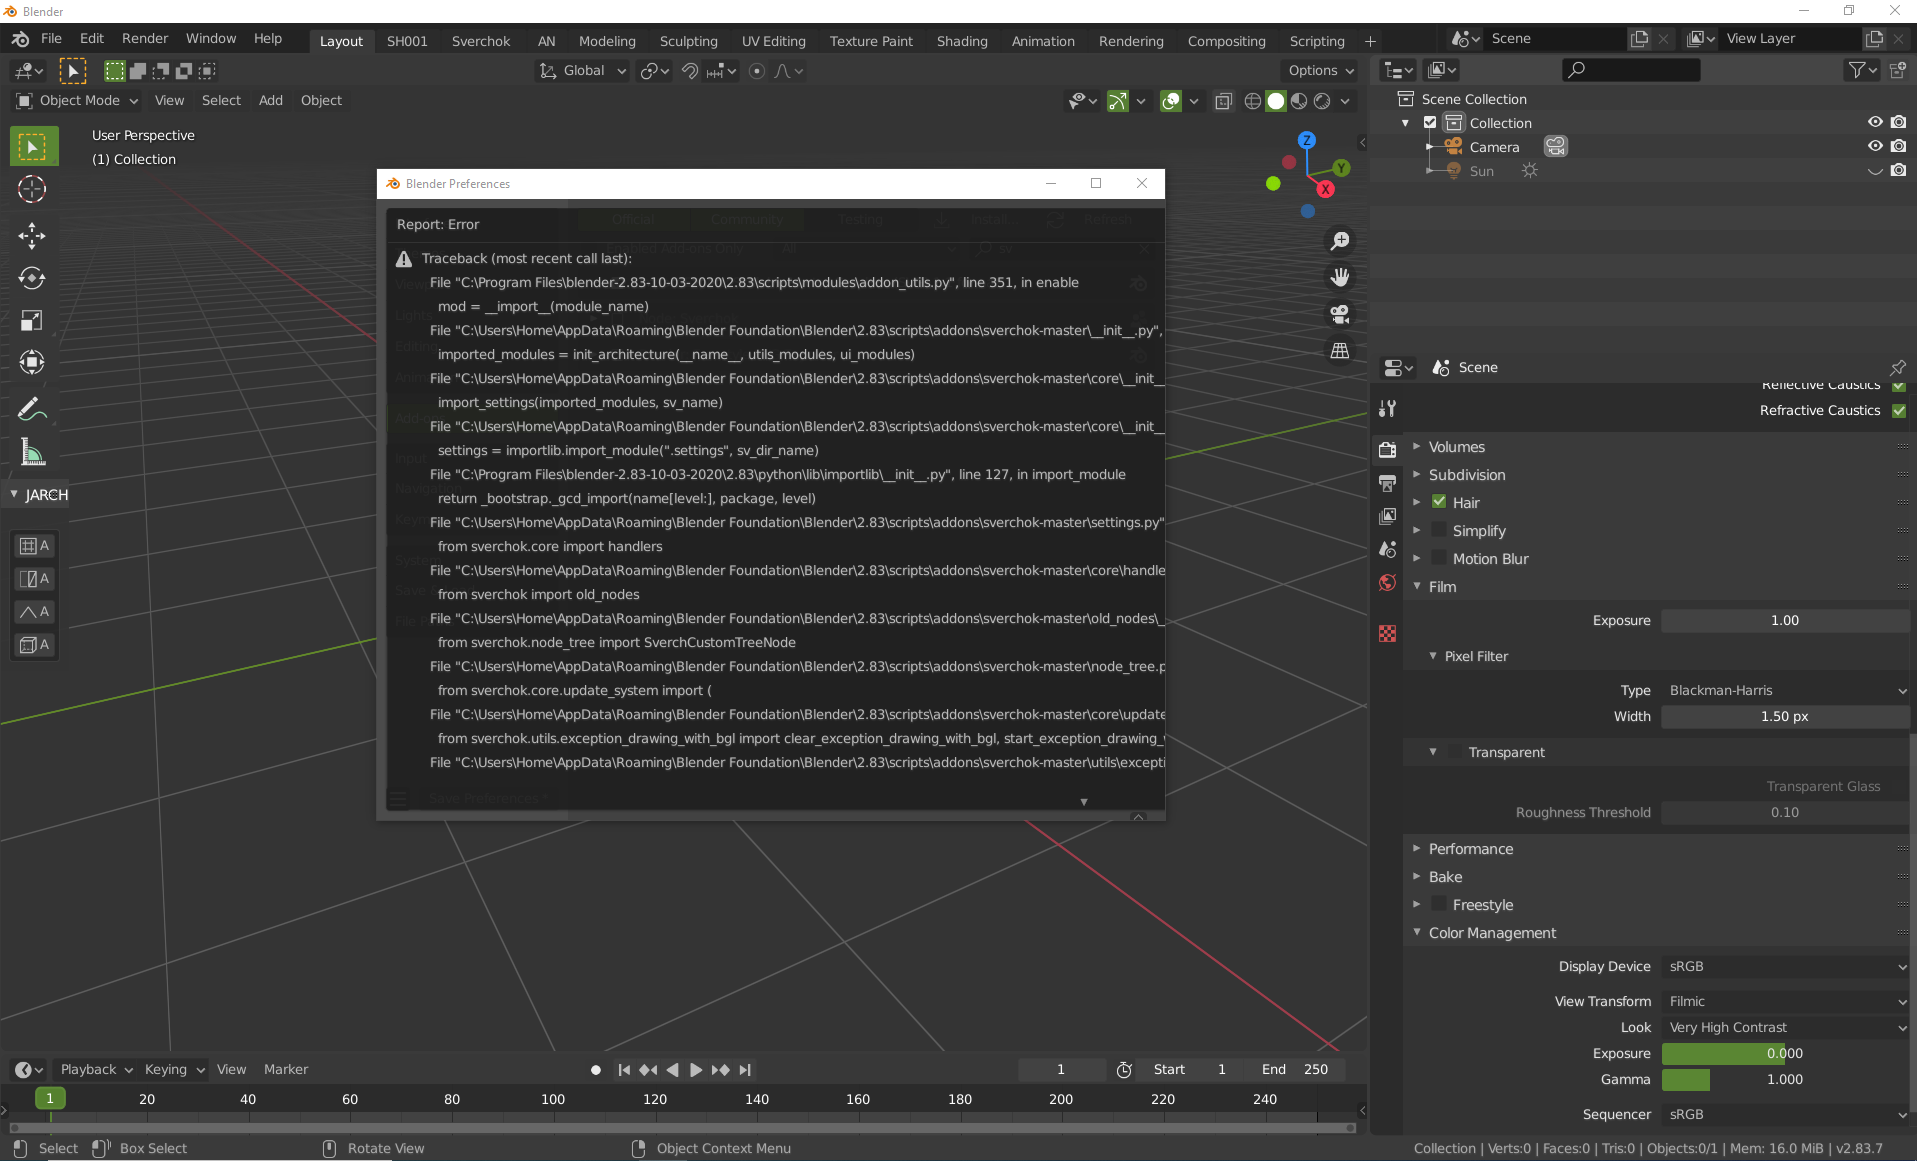Uncheck Refractive Caustics checkbox
The width and height of the screenshot is (1917, 1161).
[x=1899, y=411]
